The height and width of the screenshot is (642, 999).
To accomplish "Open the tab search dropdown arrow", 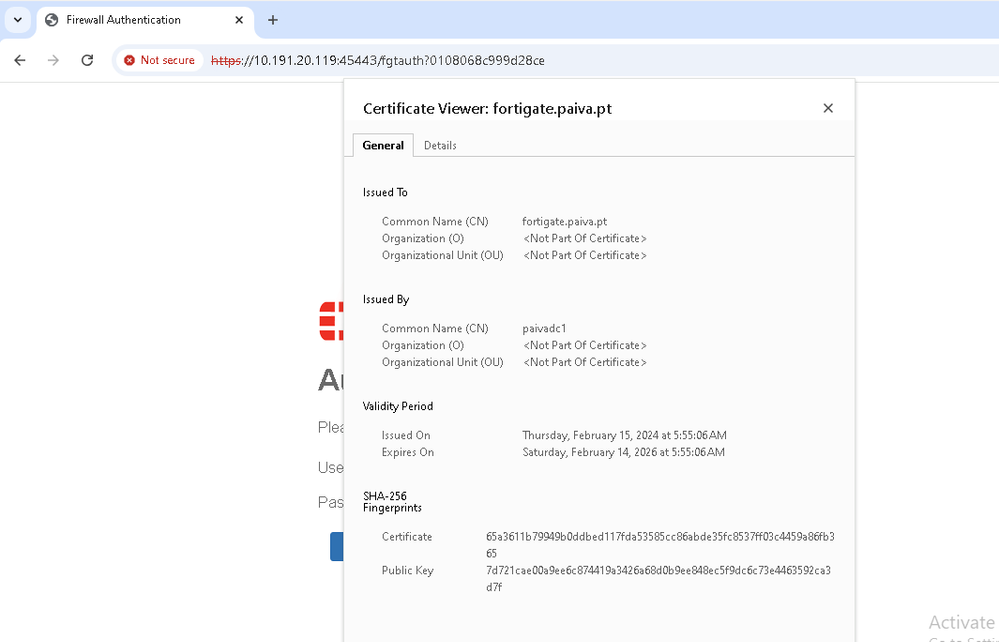I will click(x=18, y=20).
